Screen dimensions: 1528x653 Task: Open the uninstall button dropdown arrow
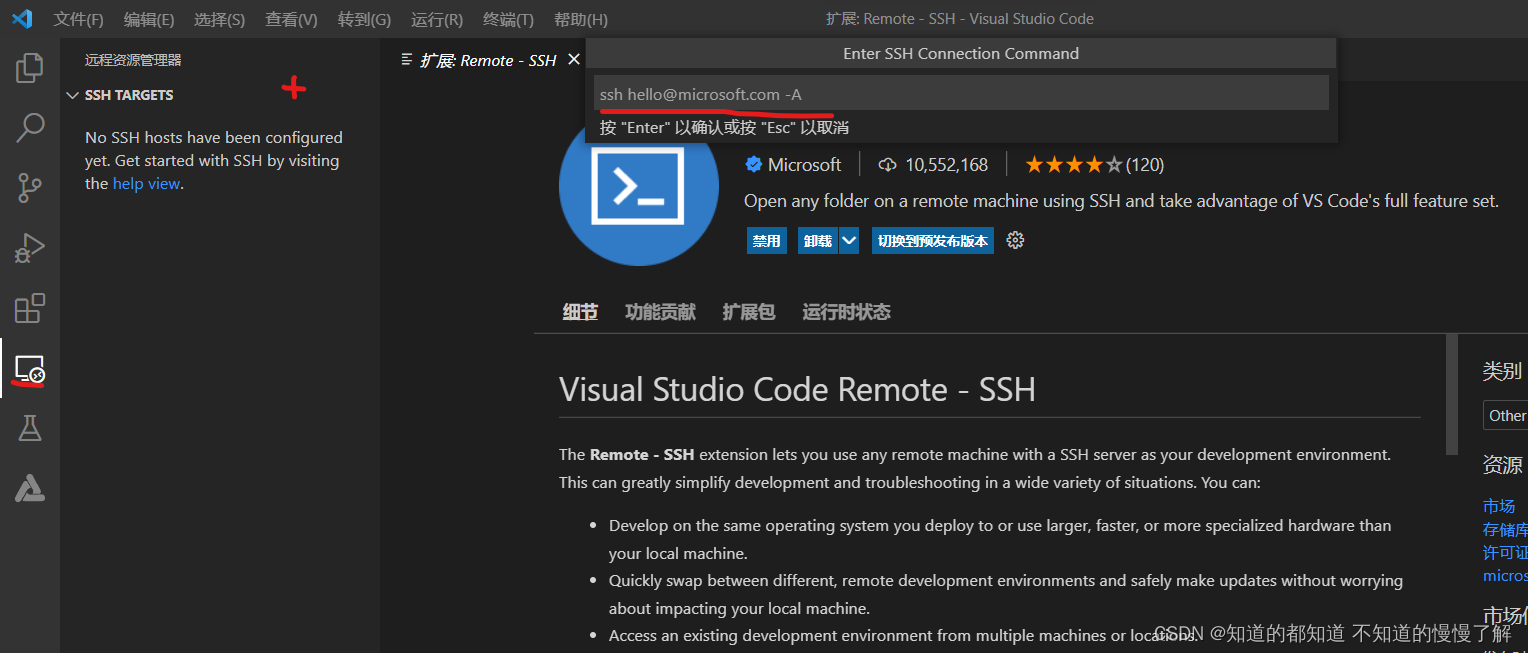tap(849, 241)
